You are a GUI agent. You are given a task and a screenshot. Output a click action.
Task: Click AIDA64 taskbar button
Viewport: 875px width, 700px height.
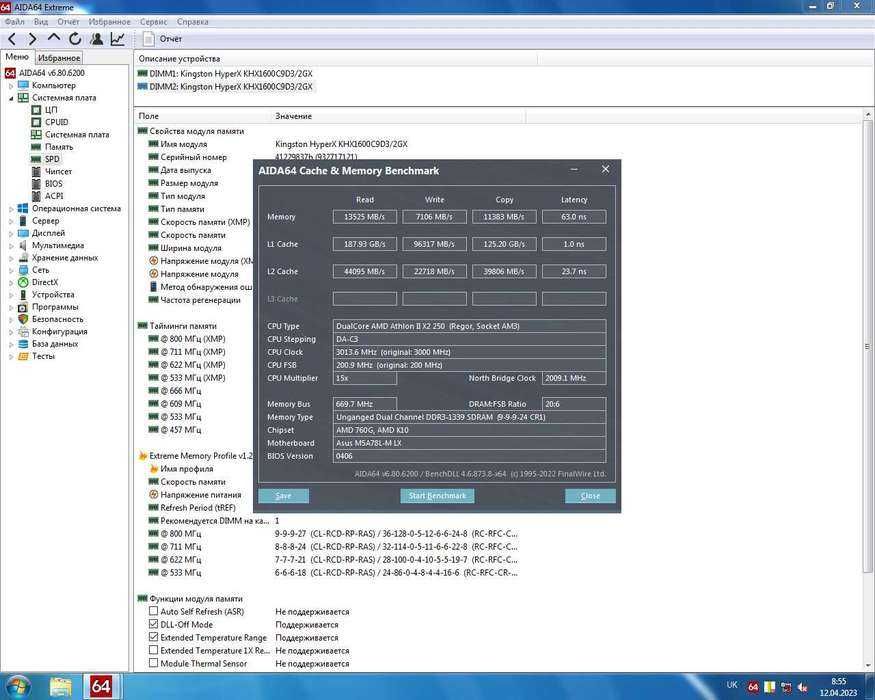coord(101,686)
